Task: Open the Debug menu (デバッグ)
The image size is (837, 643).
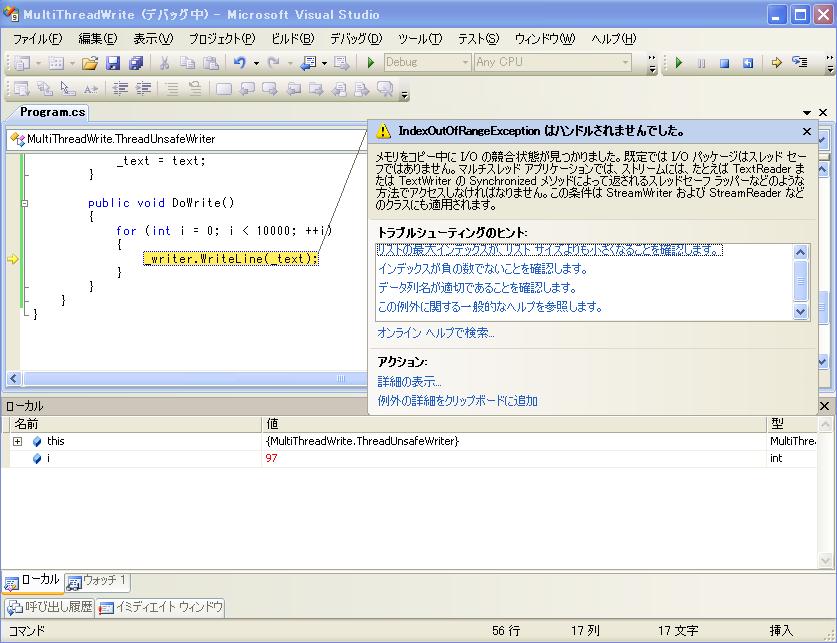Action: tap(355, 38)
